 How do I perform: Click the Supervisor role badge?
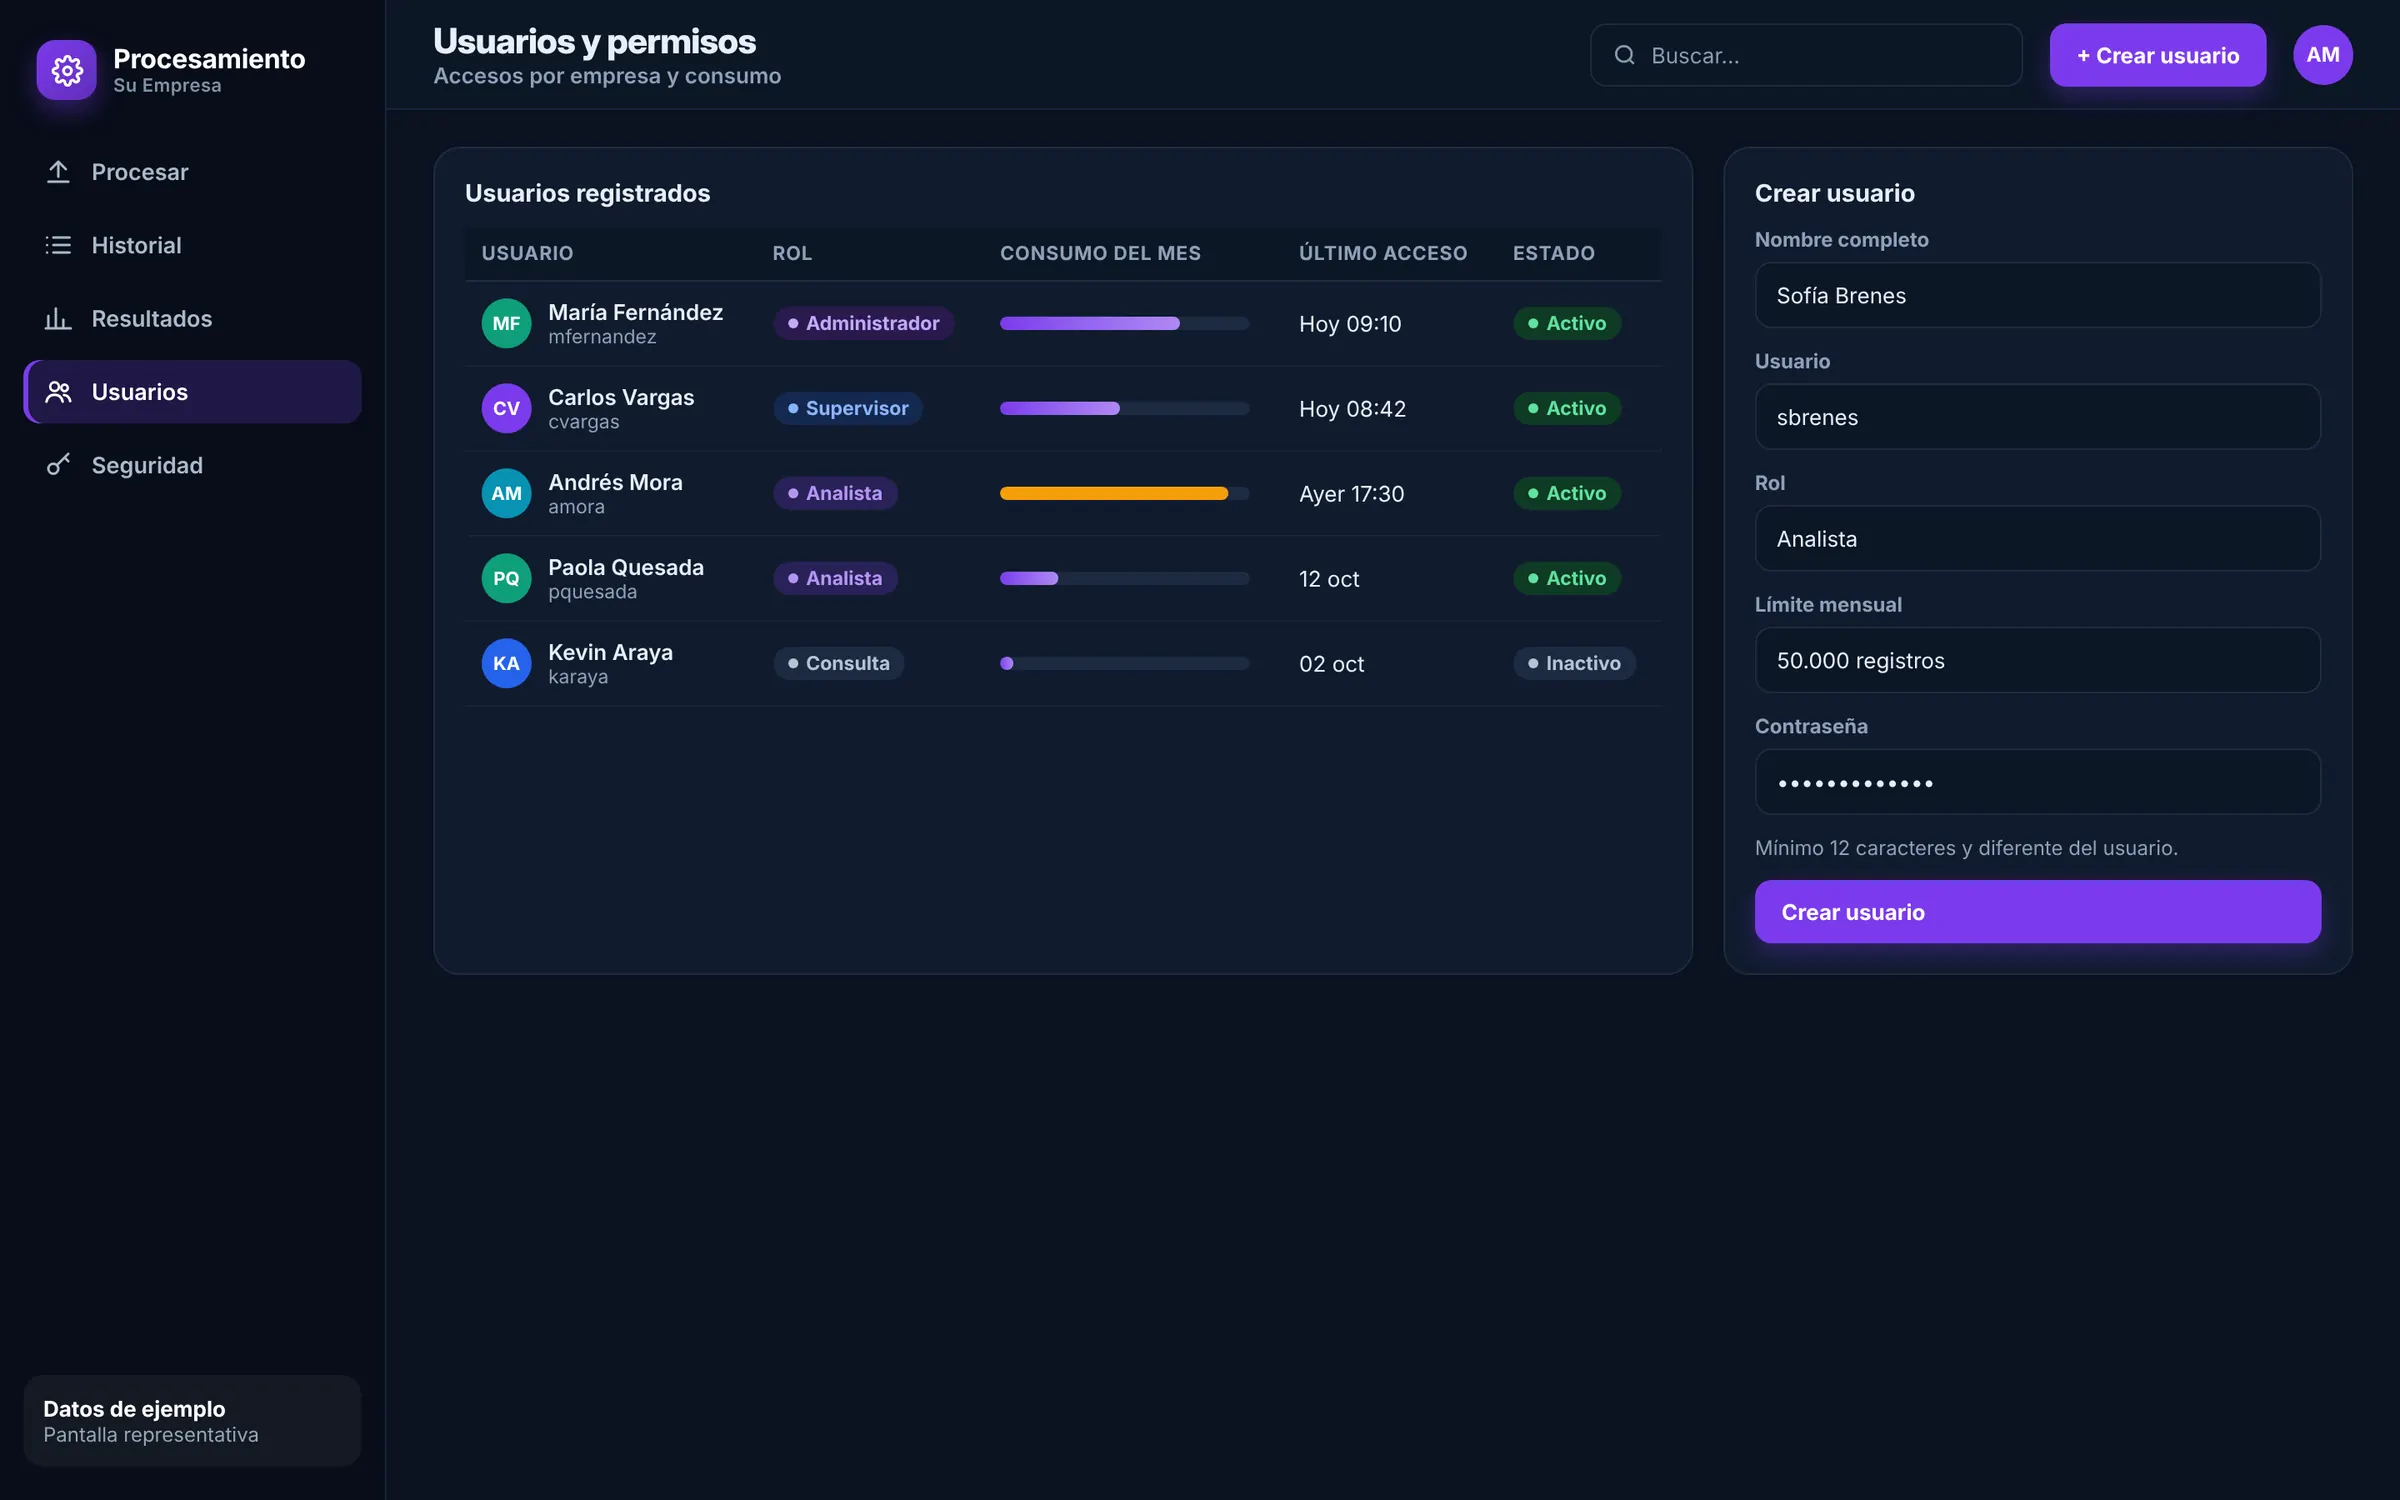(847, 408)
